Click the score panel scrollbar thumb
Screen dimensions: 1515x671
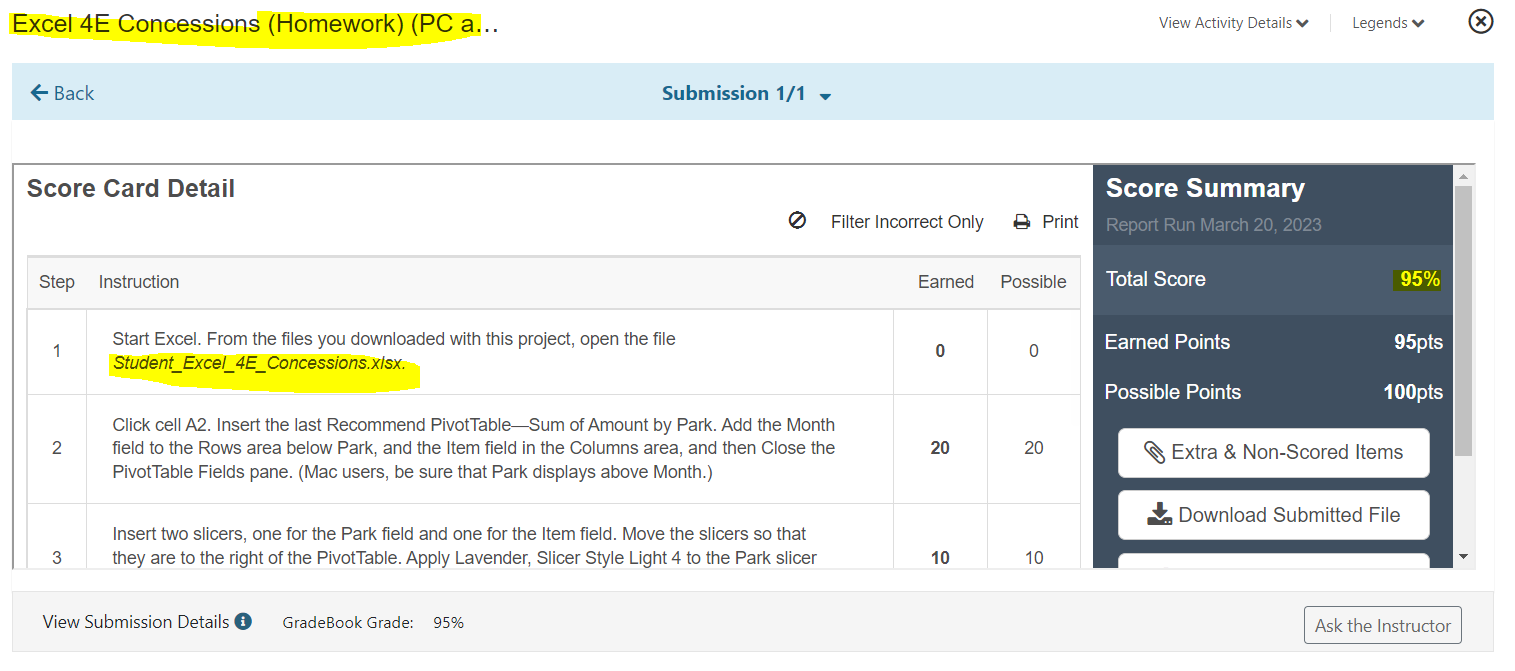point(1463,320)
